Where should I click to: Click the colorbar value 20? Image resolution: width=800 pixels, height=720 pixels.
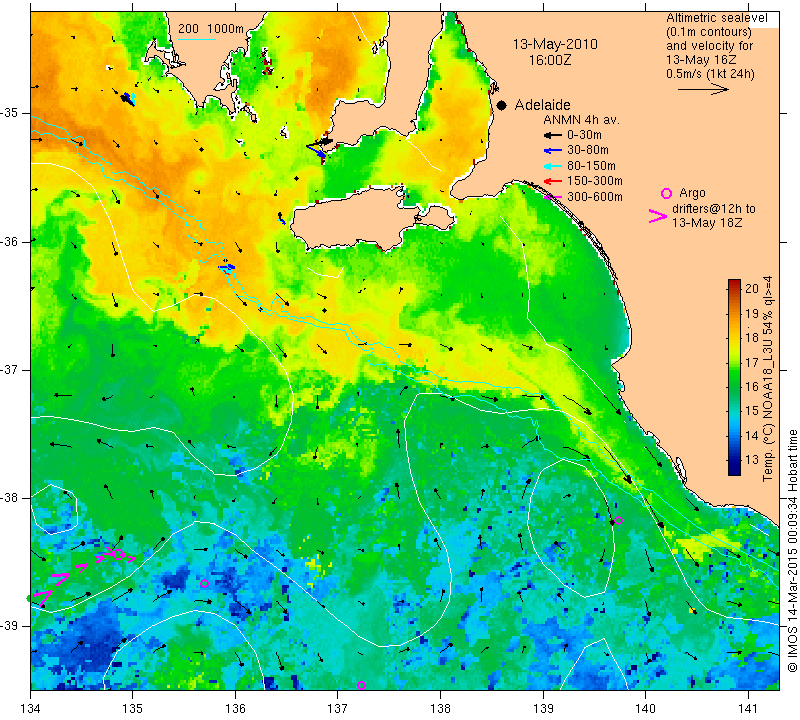[x=752, y=289]
